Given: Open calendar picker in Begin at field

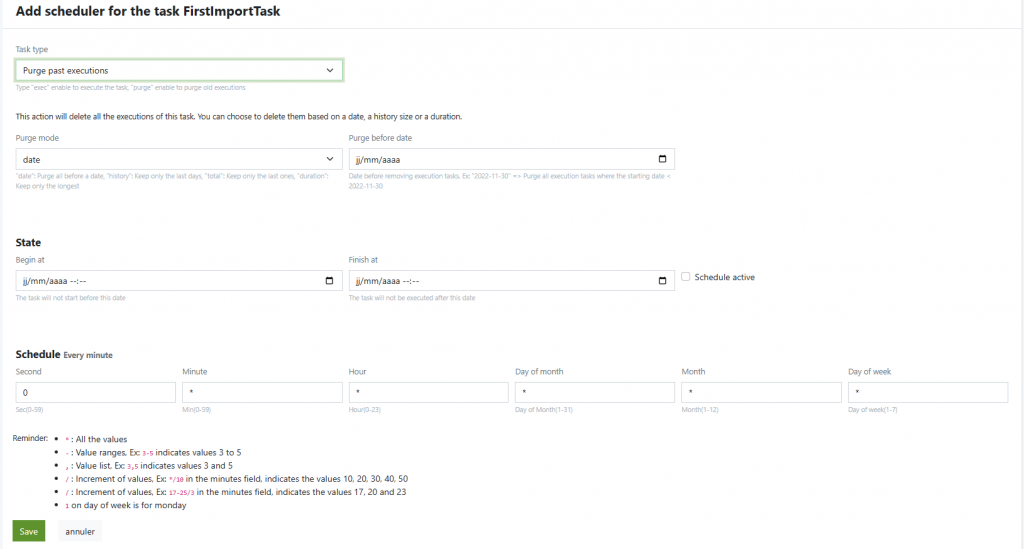Looking at the screenshot, I should pyautogui.click(x=330, y=281).
